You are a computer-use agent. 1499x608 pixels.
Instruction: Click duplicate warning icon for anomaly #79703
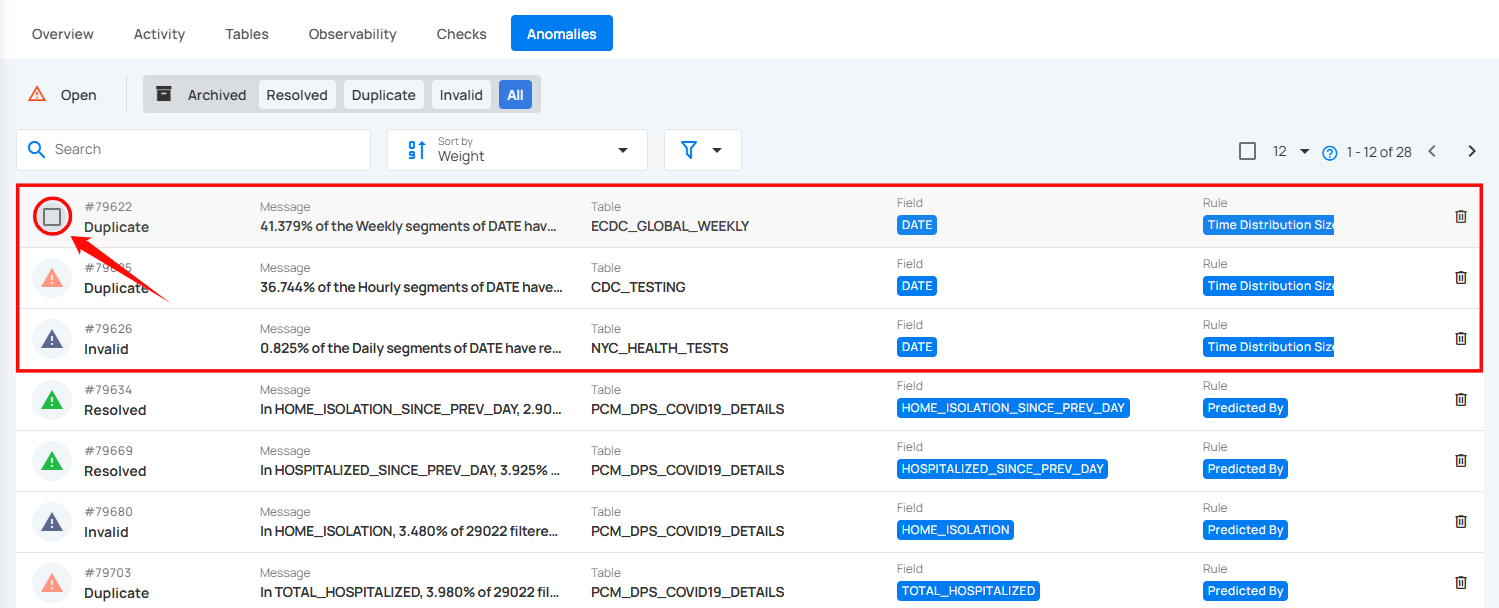pos(52,583)
